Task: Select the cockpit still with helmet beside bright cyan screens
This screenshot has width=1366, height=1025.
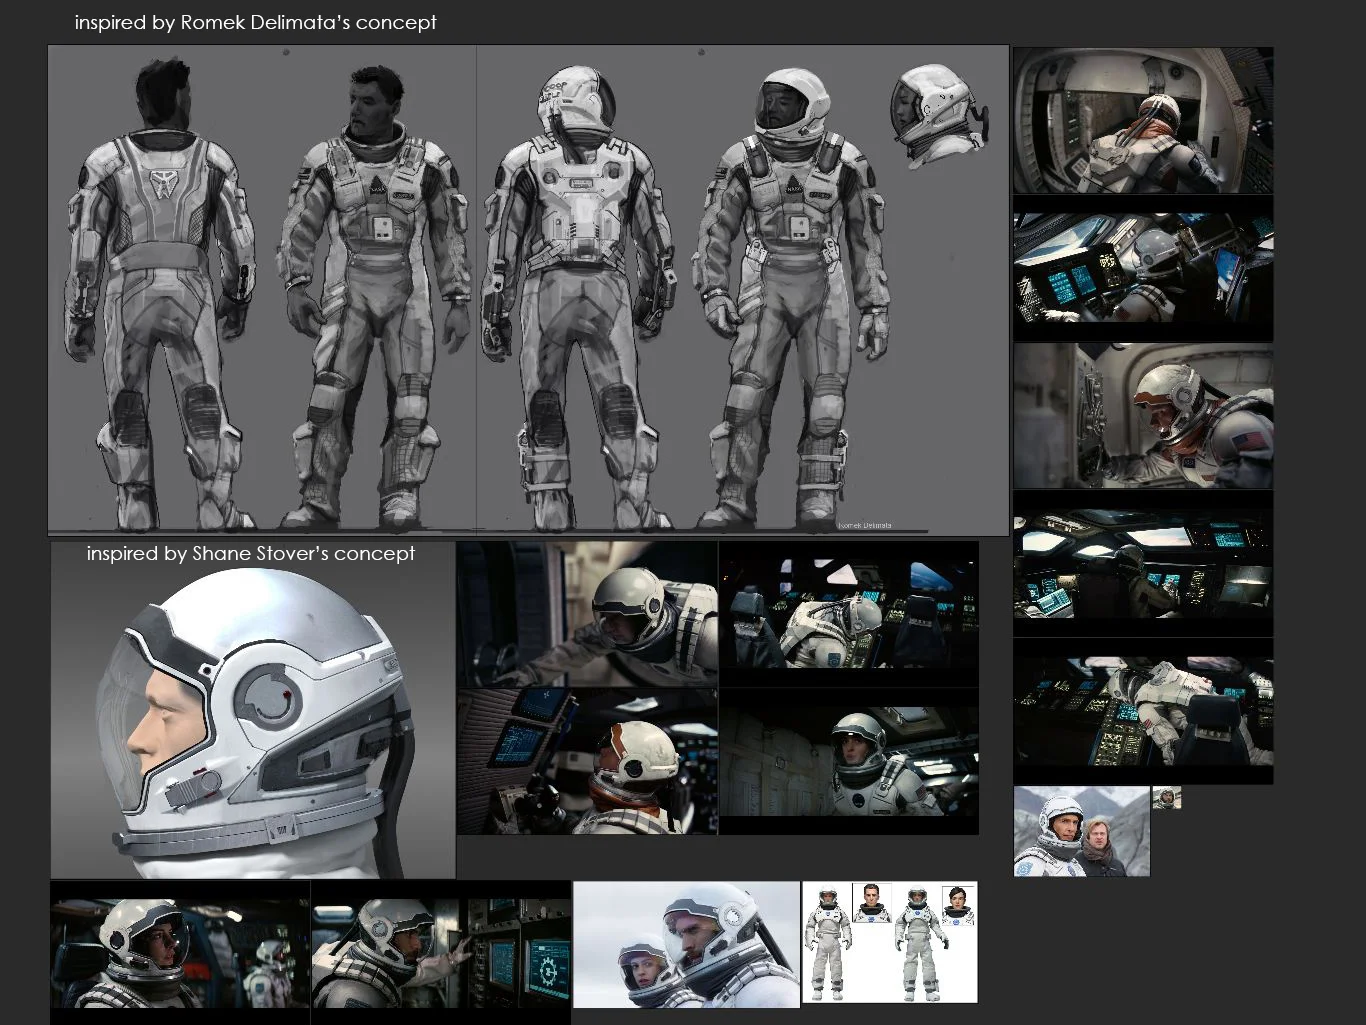Action: (1143, 268)
